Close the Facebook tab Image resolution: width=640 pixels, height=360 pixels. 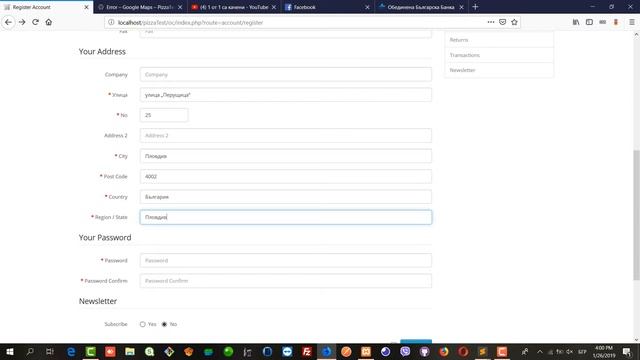[x=367, y=7]
